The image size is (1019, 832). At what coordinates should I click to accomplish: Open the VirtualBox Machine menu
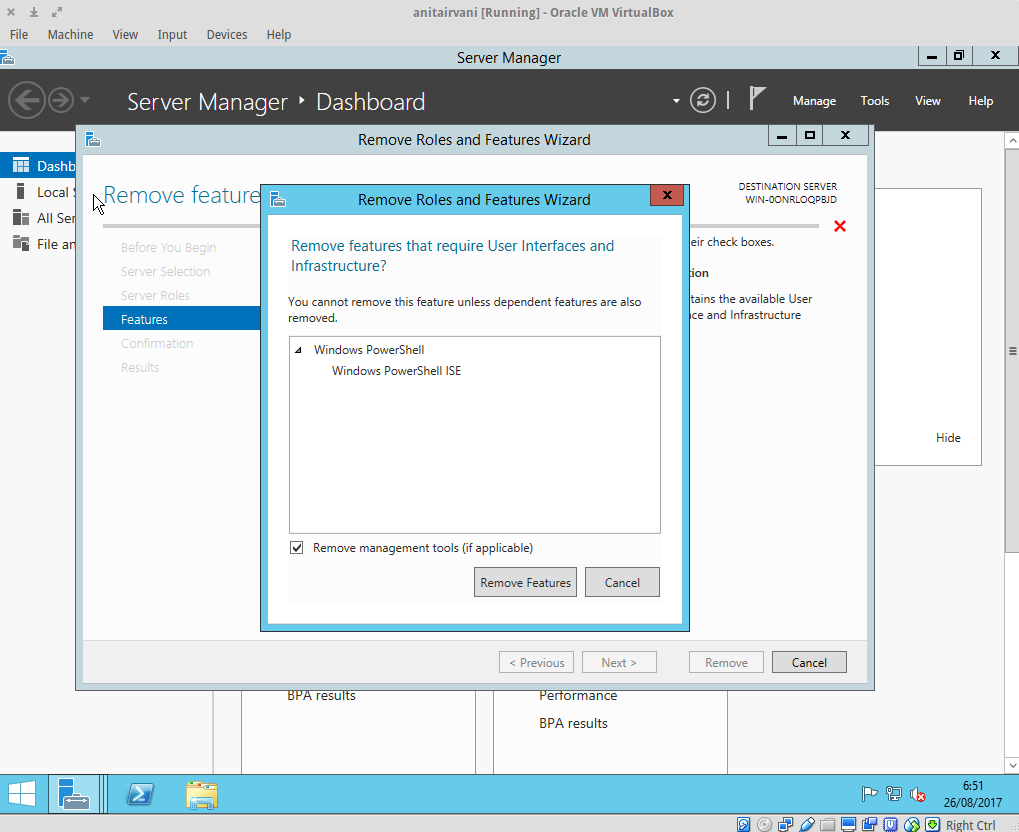(70, 34)
